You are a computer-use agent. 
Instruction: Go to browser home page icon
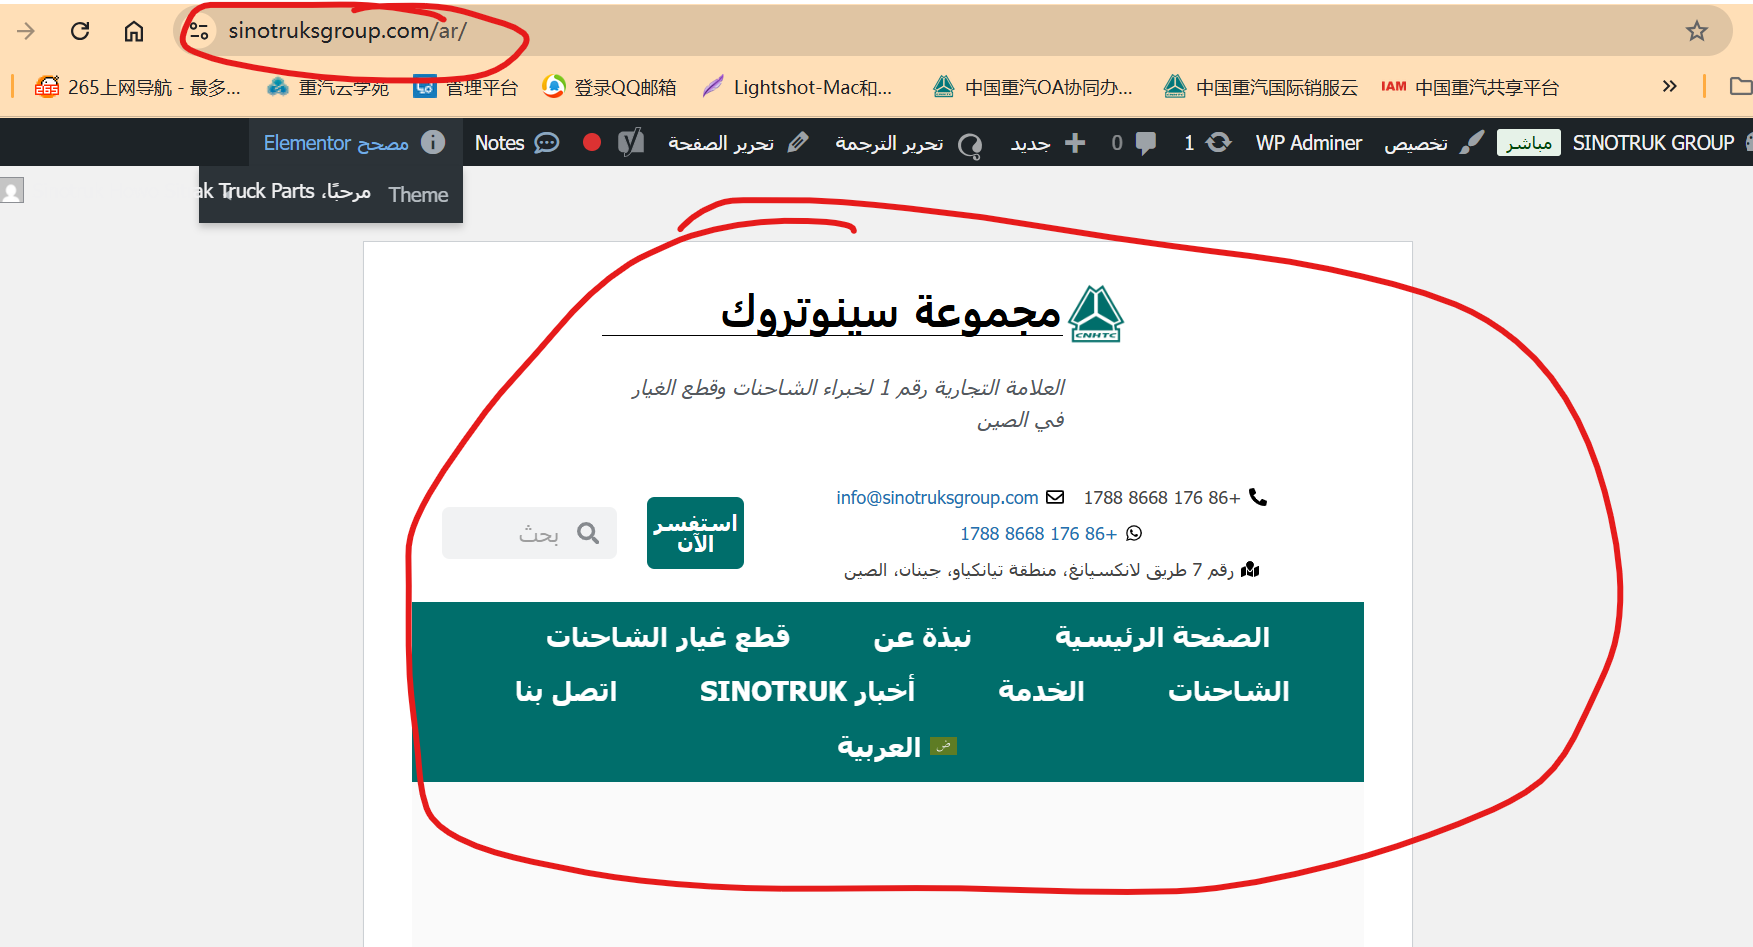(134, 31)
